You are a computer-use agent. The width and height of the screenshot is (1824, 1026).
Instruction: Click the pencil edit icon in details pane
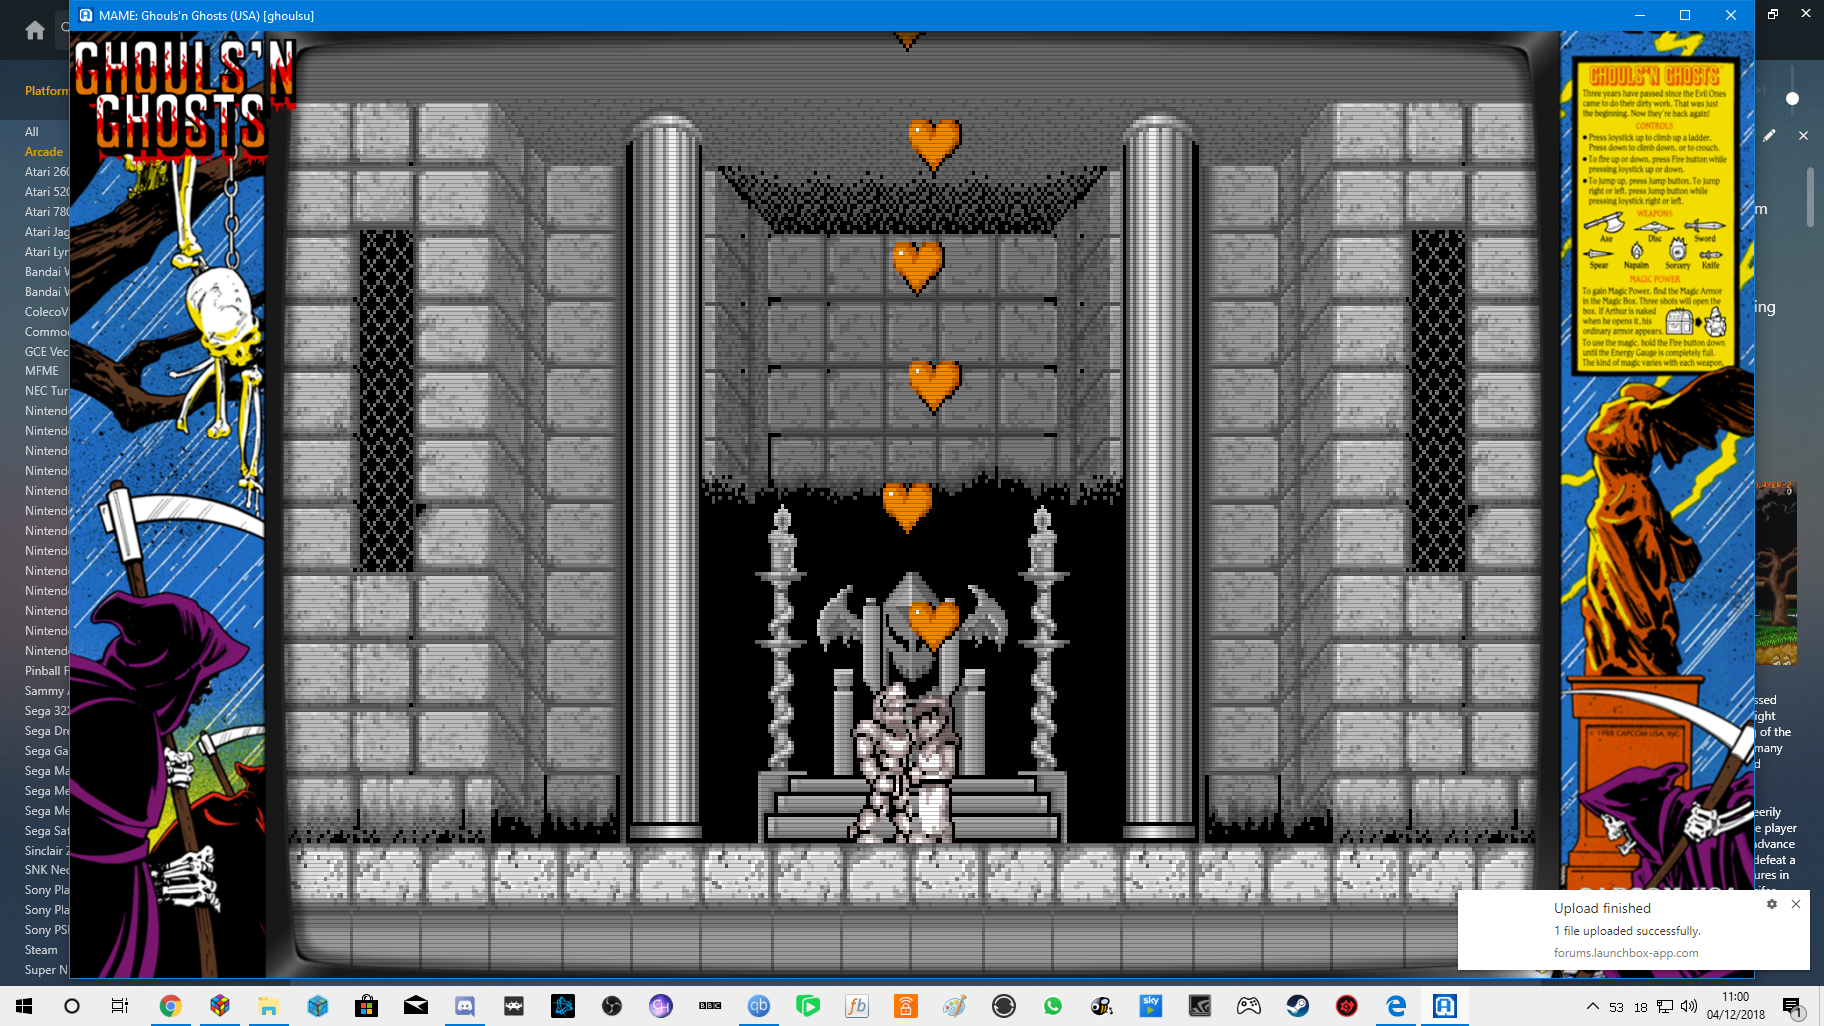click(1769, 135)
